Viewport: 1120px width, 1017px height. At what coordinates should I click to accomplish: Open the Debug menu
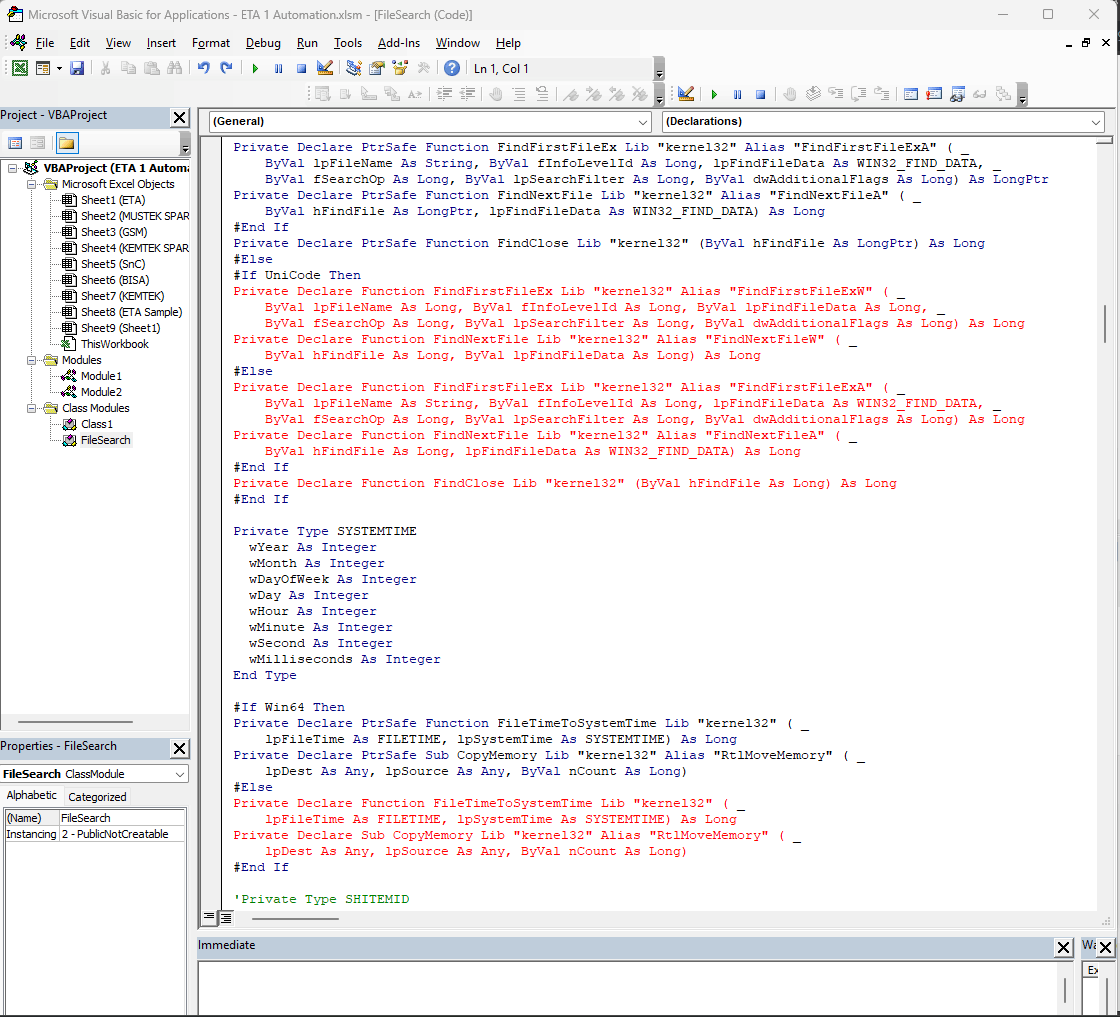click(x=263, y=43)
